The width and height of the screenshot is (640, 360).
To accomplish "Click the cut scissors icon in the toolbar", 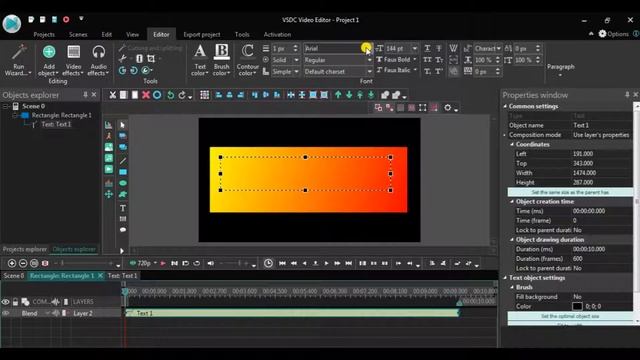I will [113, 95].
